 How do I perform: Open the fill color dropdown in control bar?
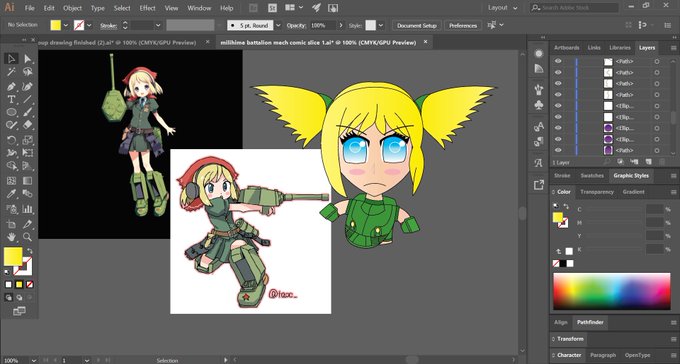click(x=66, y=25)
